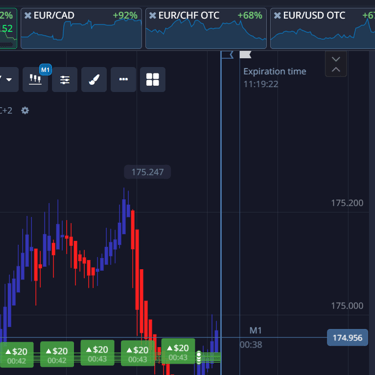Open the more options ellipsis button
The image size is (375, 375).
(x=123, y=79)
